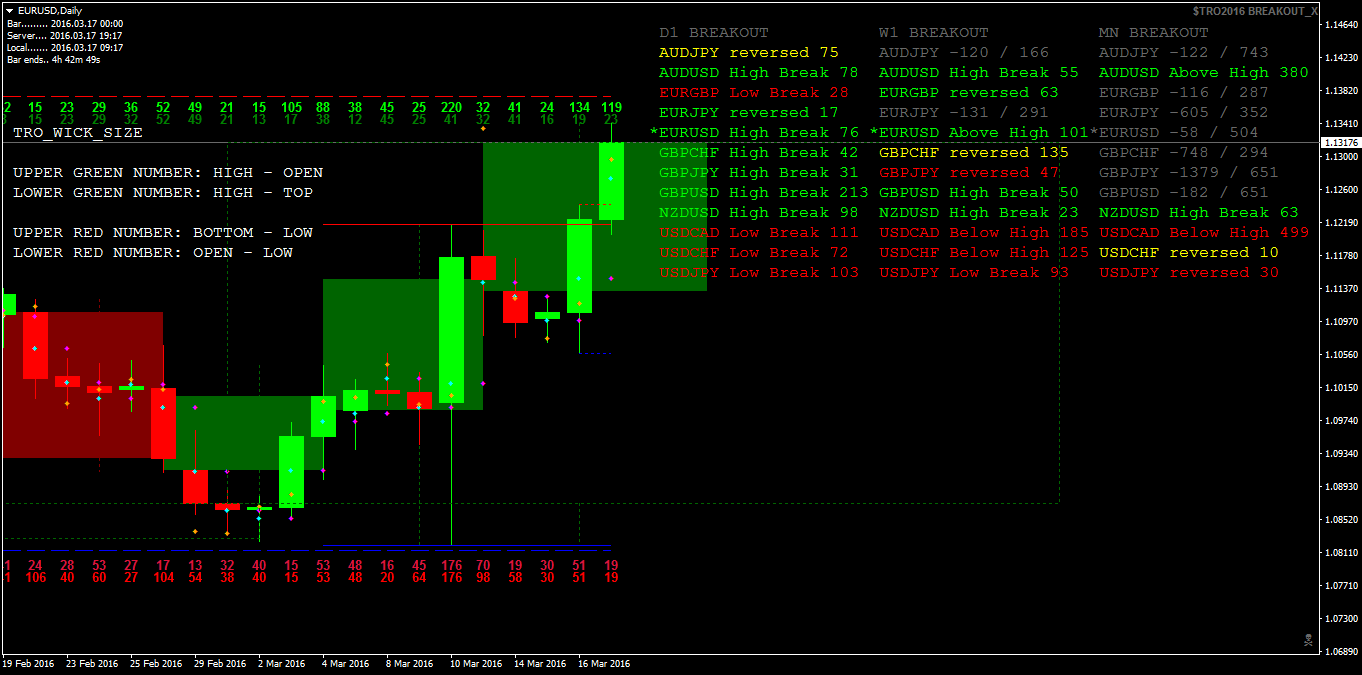Click the 'USDJPY reversed 30' monthly entry
Viewport: 1362px width, 675px height.
(x=1189, y=273)
